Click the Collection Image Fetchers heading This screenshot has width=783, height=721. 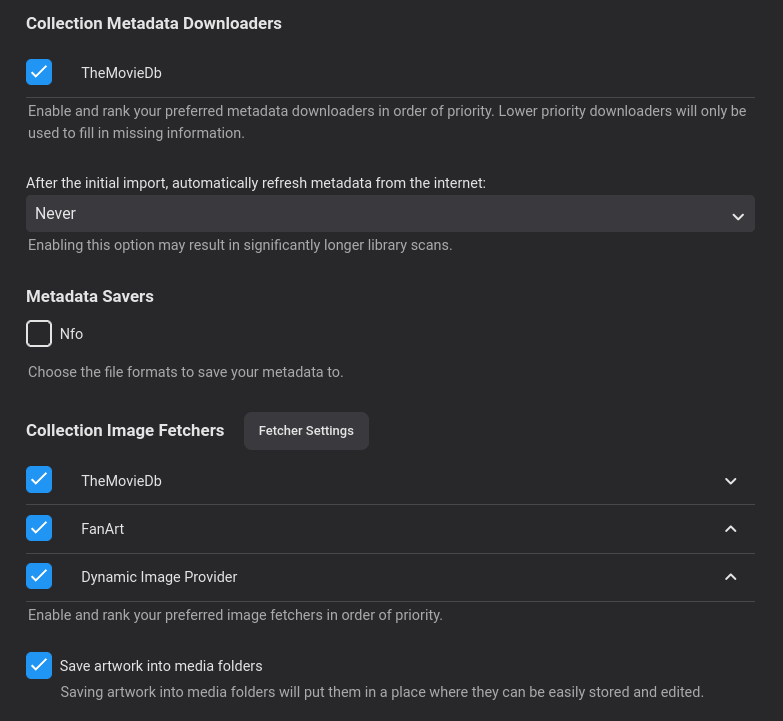125,430
